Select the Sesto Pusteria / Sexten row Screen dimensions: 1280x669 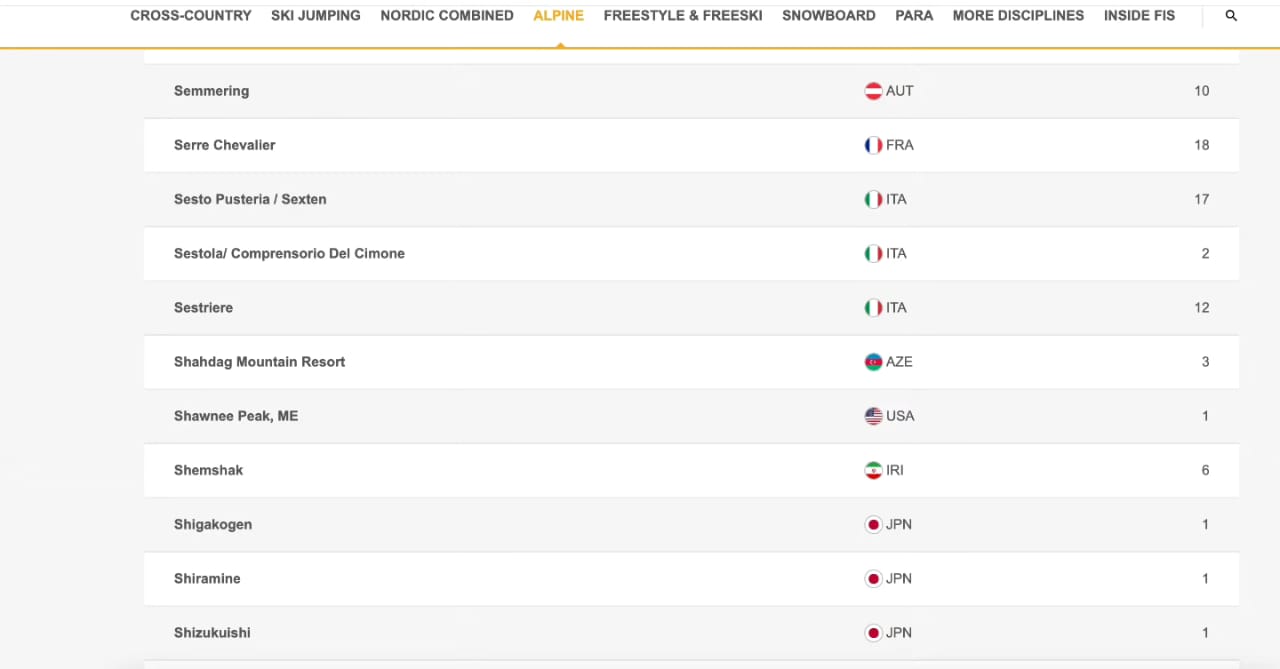pyautogui.click(x=250, y=199)
